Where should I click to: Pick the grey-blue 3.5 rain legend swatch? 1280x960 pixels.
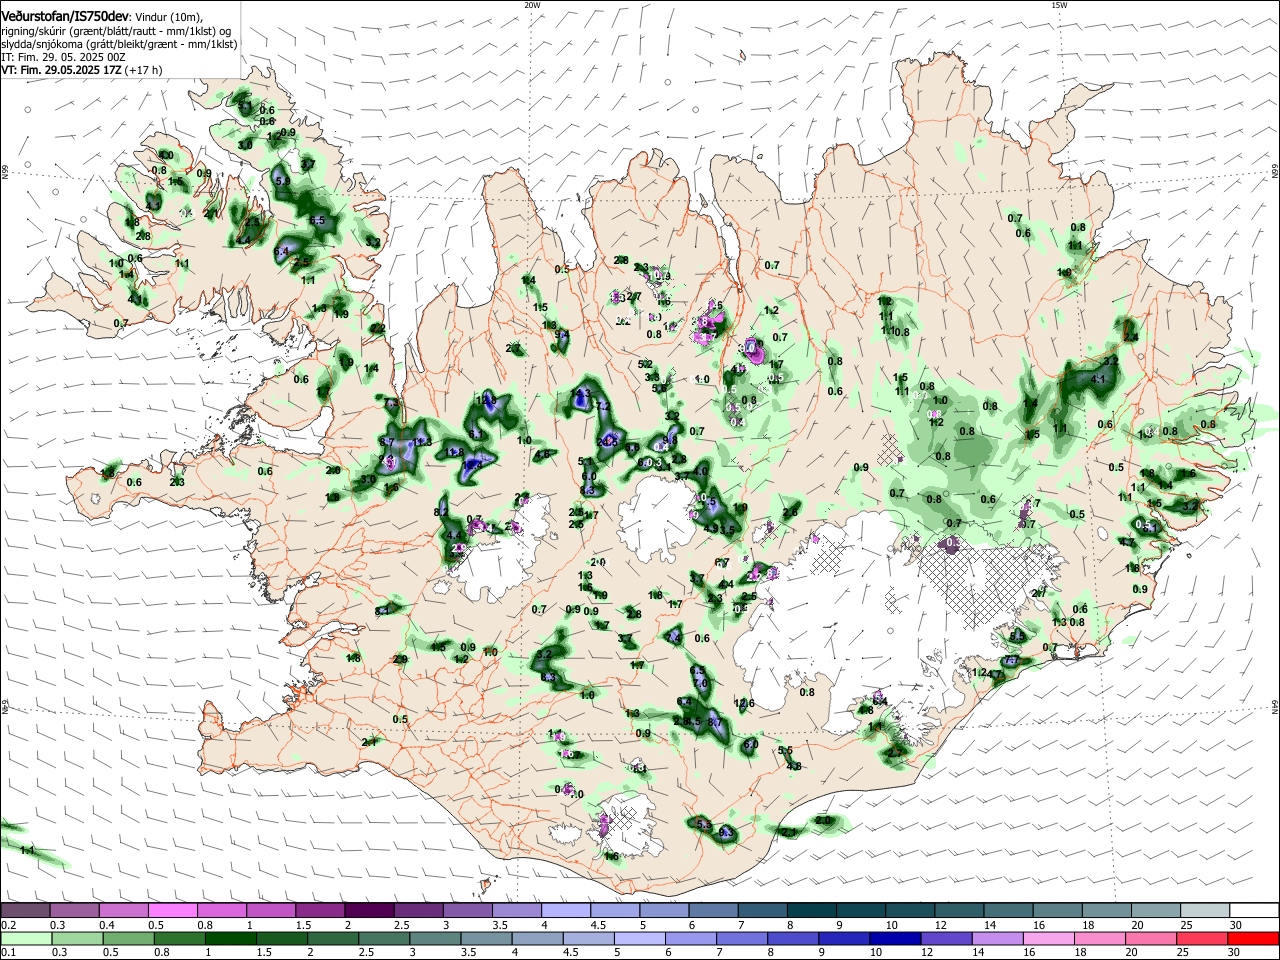(487, 938)
